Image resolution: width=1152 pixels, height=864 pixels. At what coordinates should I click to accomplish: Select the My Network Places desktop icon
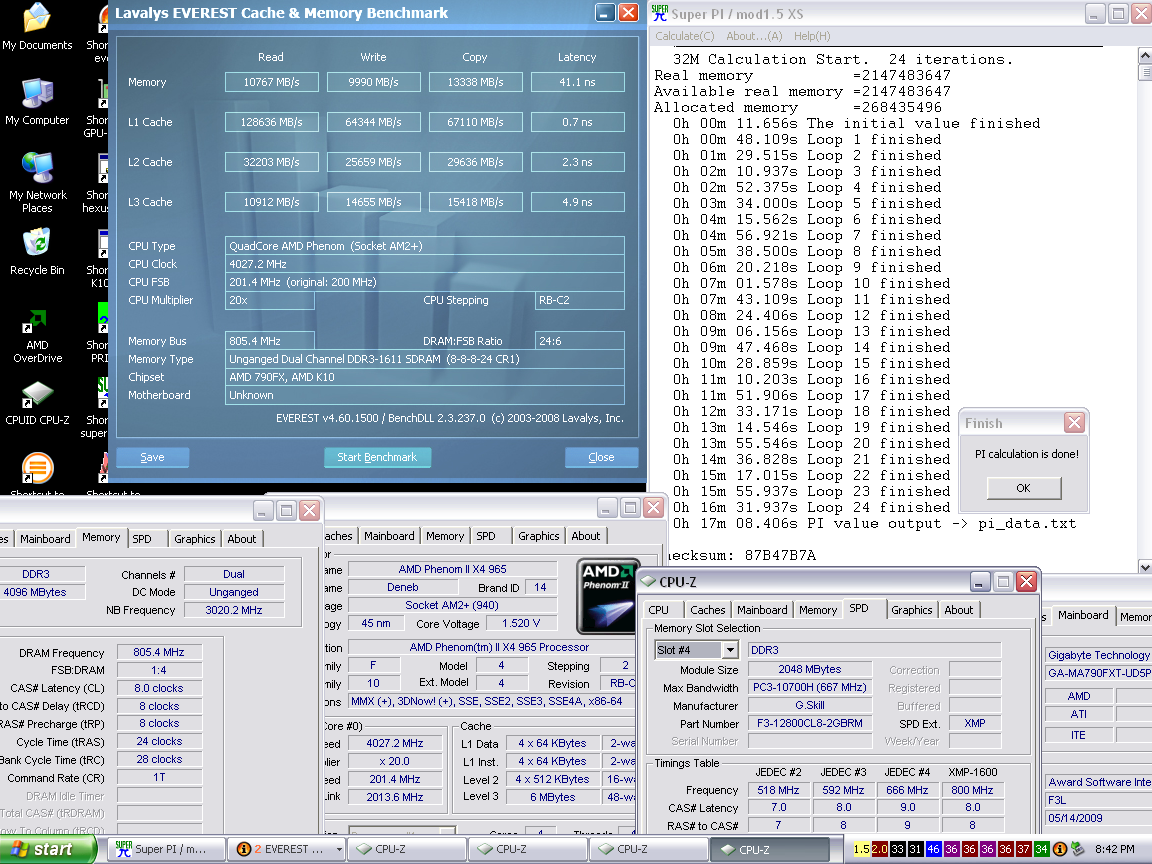[37, 182]
